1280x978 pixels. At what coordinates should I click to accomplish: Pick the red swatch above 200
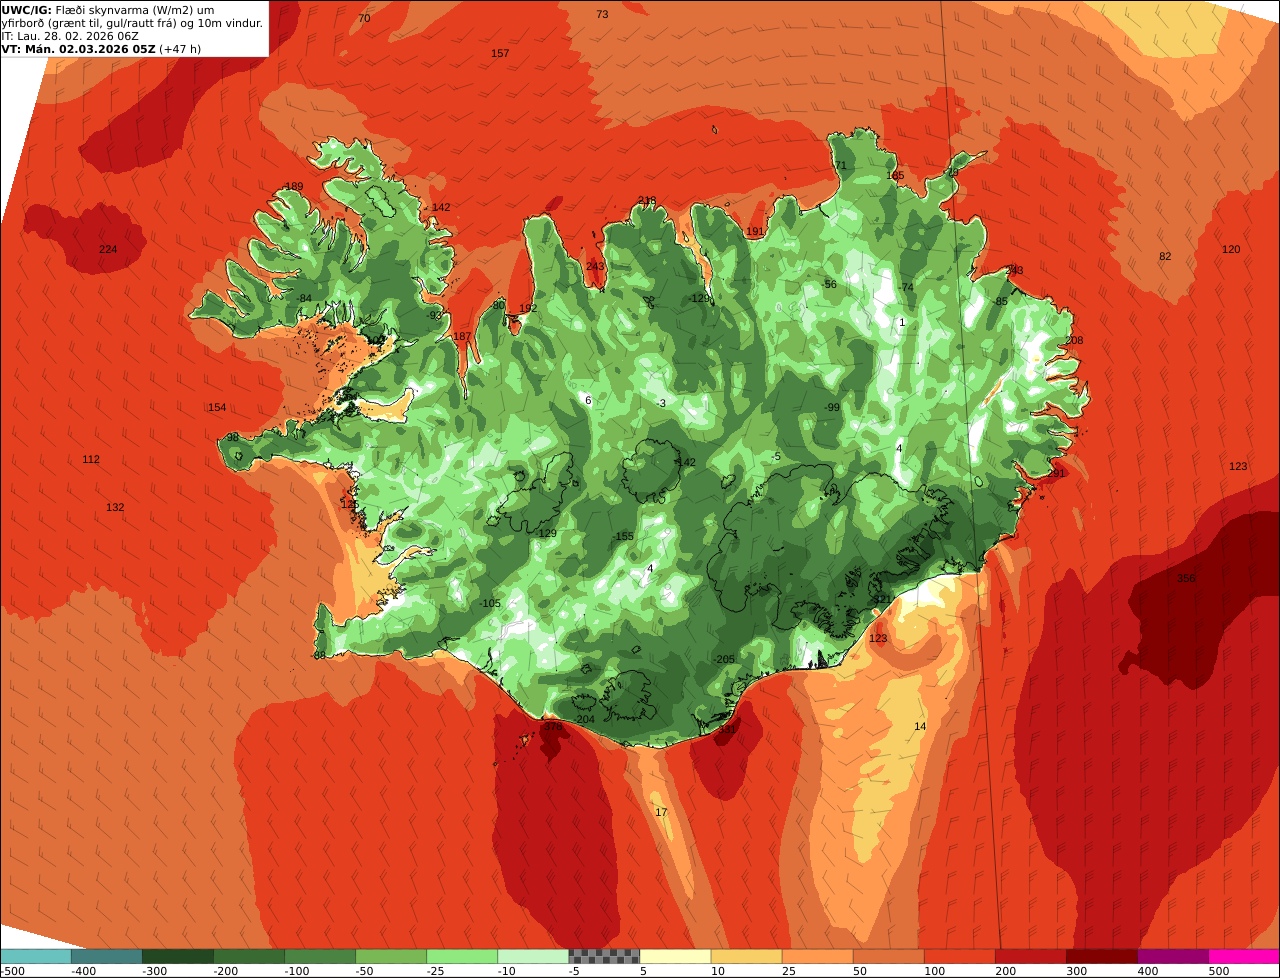coord(1030,956)
